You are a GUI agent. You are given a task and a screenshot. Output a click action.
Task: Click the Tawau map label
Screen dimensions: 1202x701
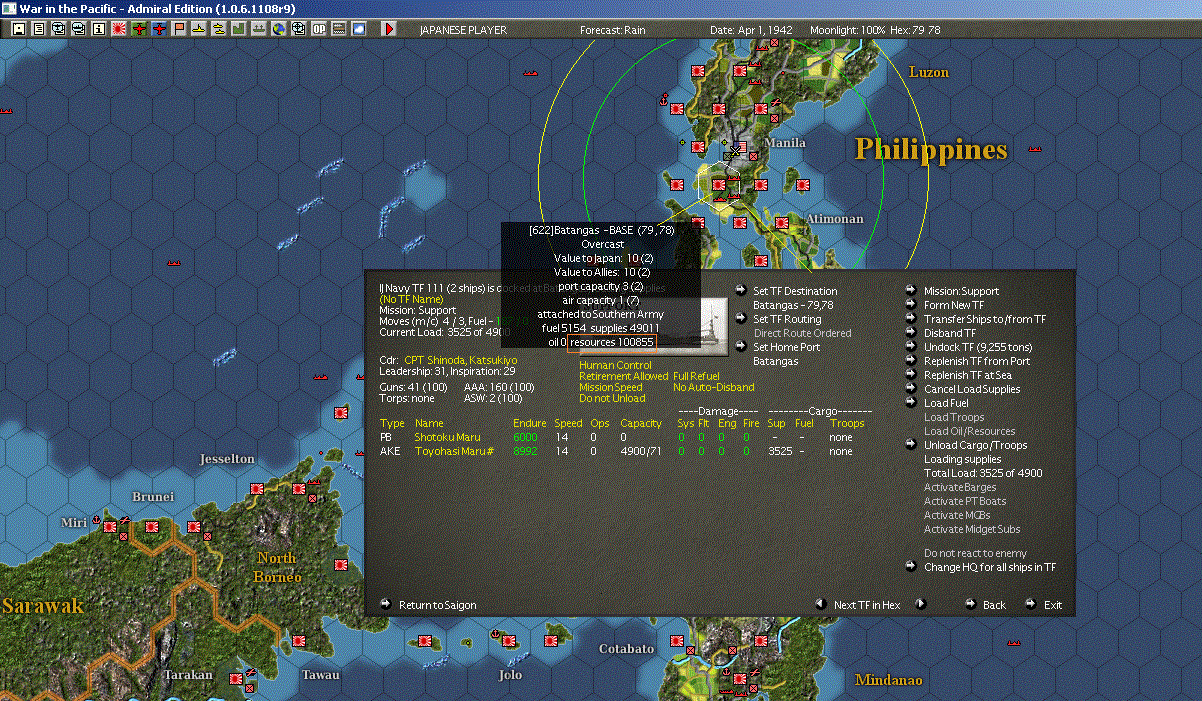[x=320, y=675]
